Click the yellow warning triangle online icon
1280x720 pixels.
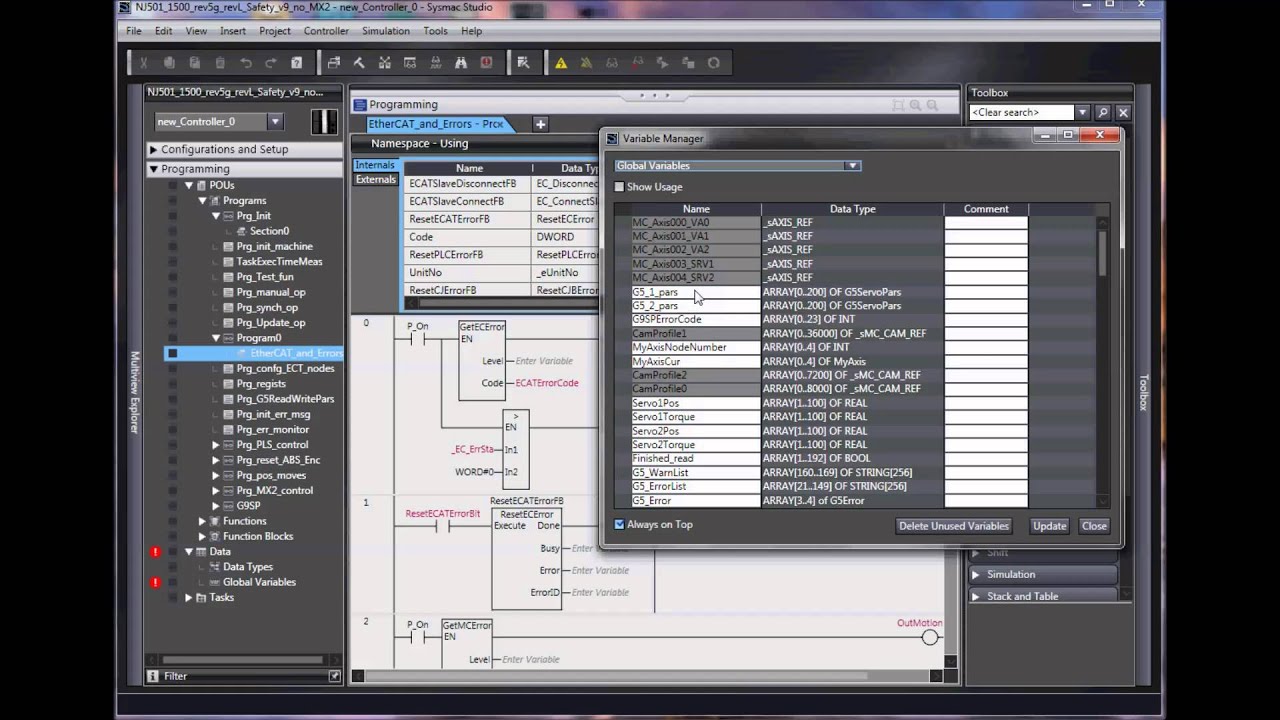pos(561,63)
